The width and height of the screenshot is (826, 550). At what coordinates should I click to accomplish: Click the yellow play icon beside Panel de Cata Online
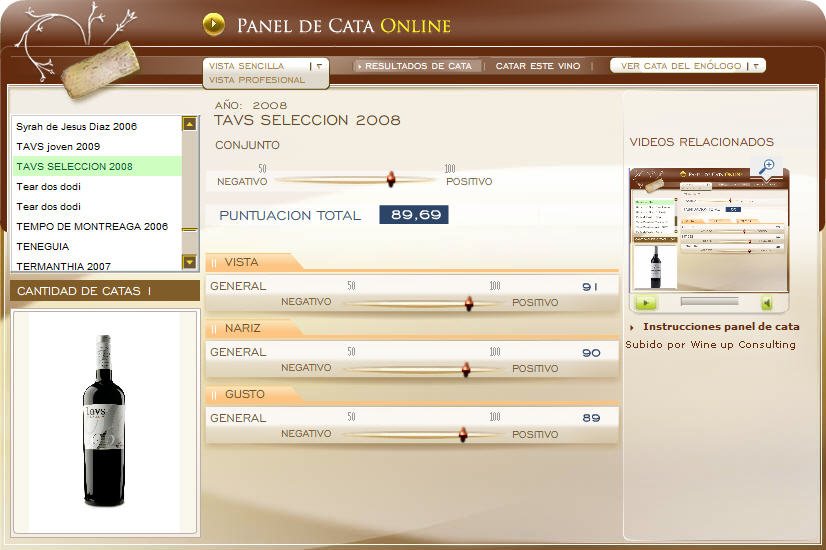213,24
